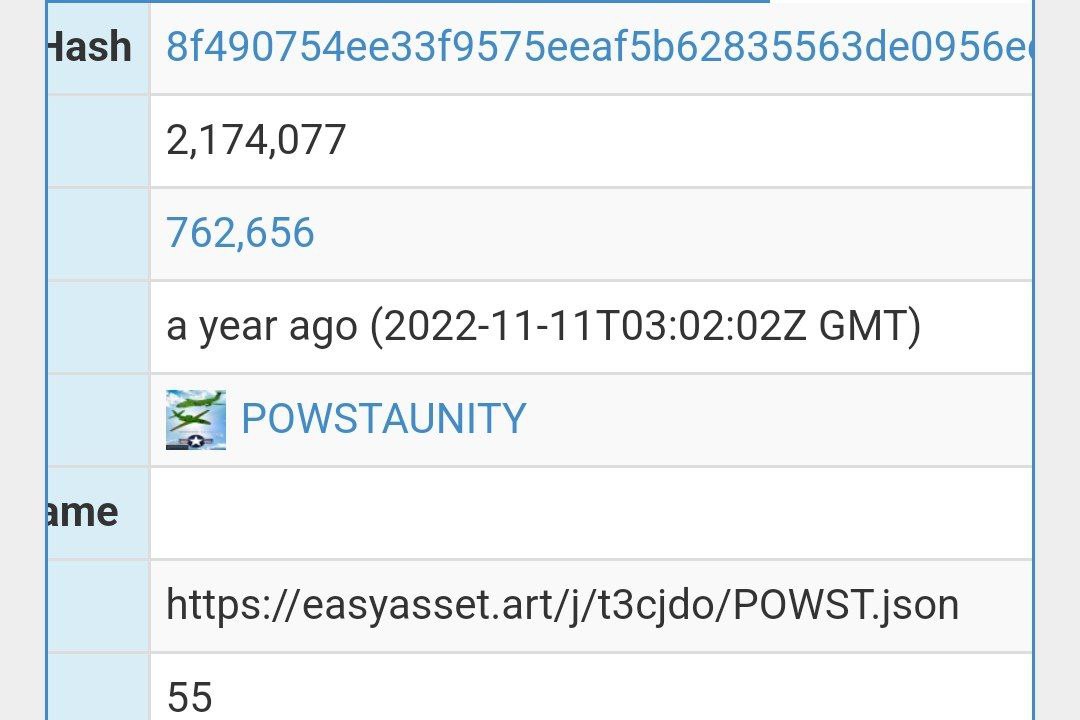Viewport: 1080px width, 720px height.
Task: Click the blue header cell beside the timestamp
Action: pos(98,327)
